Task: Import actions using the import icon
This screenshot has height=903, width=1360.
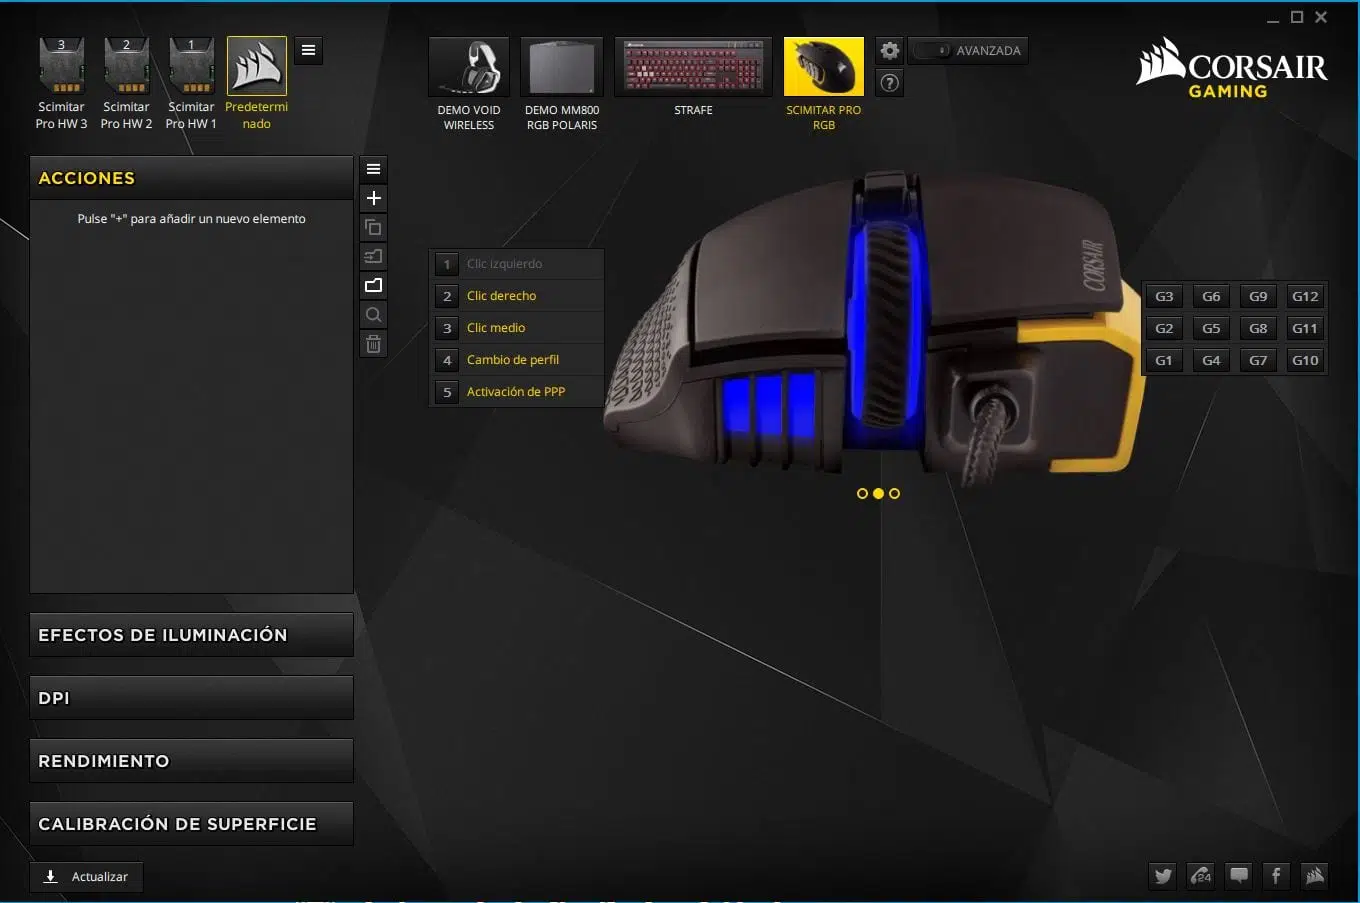Action: (x=373, y=256)
